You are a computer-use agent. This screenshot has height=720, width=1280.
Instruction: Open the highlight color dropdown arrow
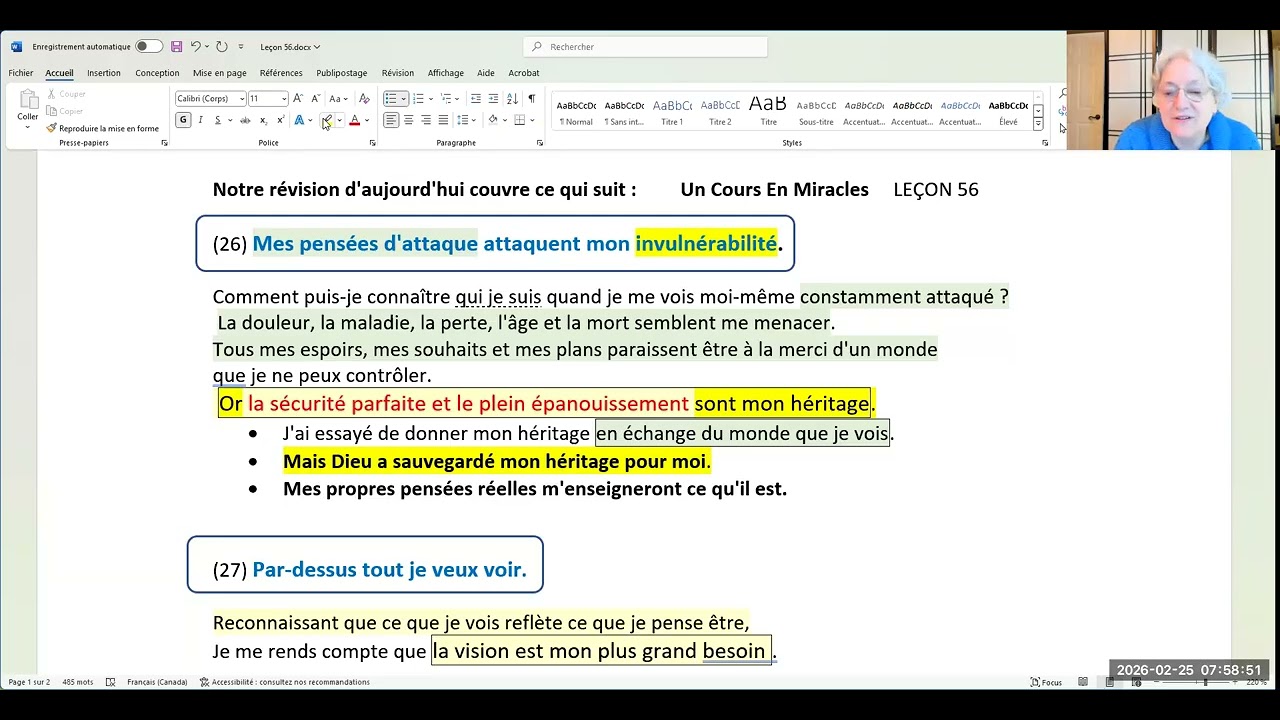tap(339, 121)
